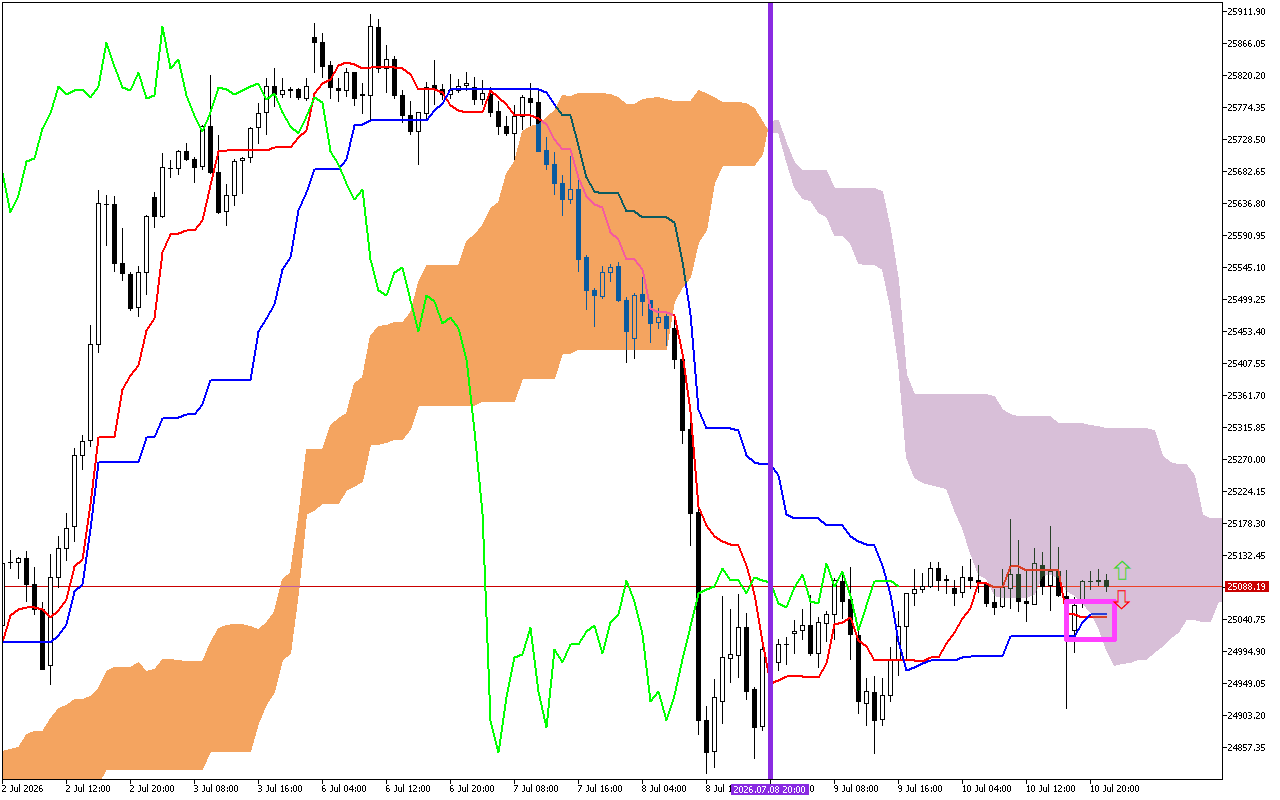Click price axis label 24949.05

[1248, 683]
